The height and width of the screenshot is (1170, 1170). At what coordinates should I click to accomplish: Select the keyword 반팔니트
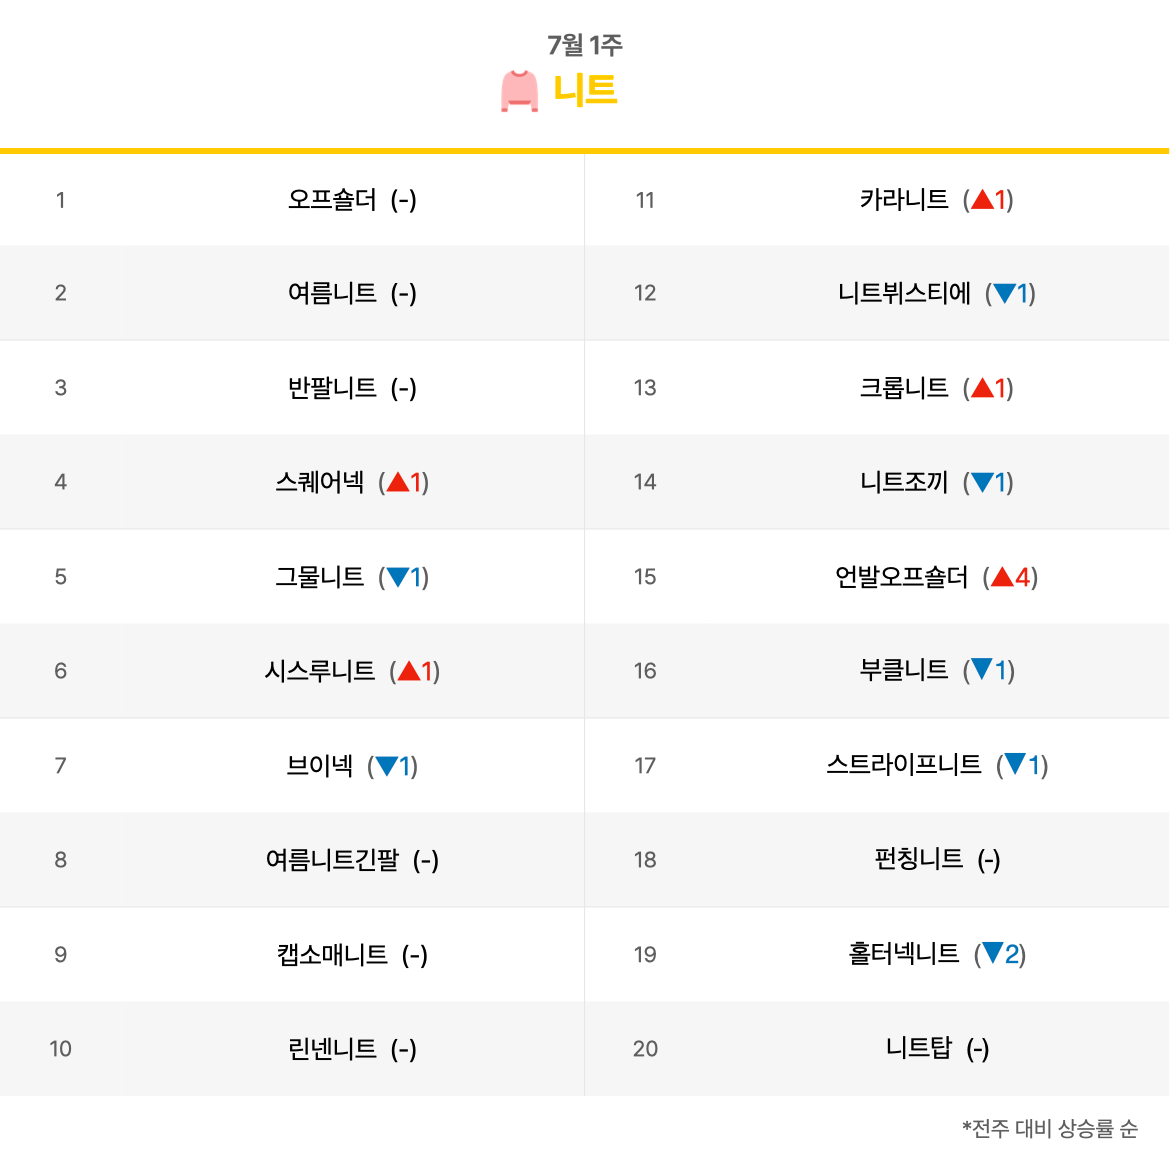(x=332, y=388)
